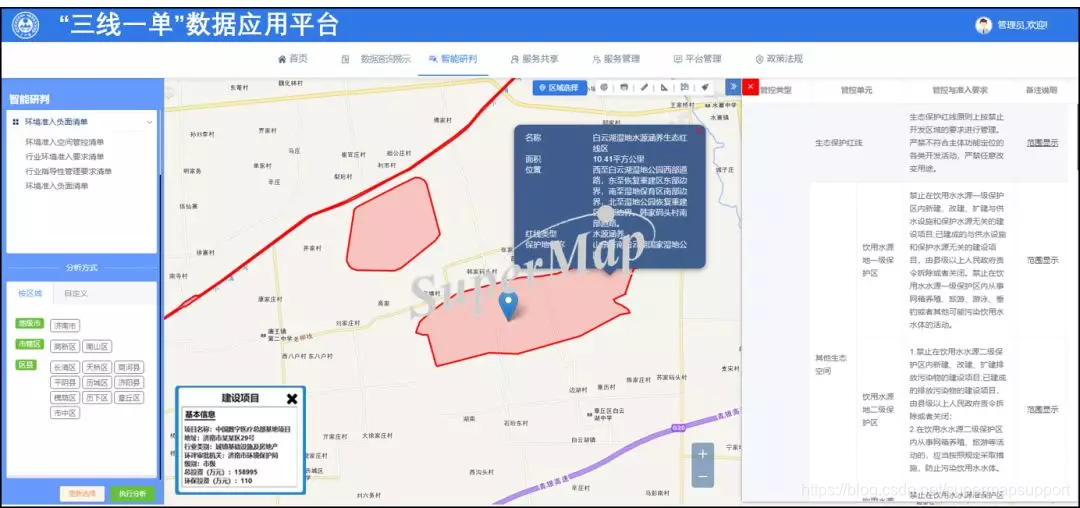Select 行业环境准入要求清单 list item
1080x508 pixels.
tap(65, 157)
